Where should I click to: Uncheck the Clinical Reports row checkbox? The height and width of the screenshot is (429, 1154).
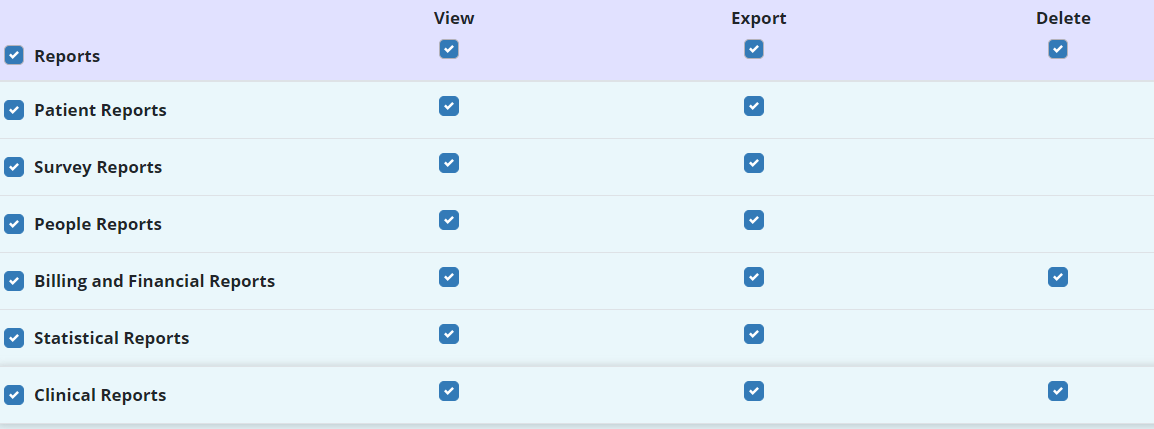pyautogui.click(x=14, y=395)
